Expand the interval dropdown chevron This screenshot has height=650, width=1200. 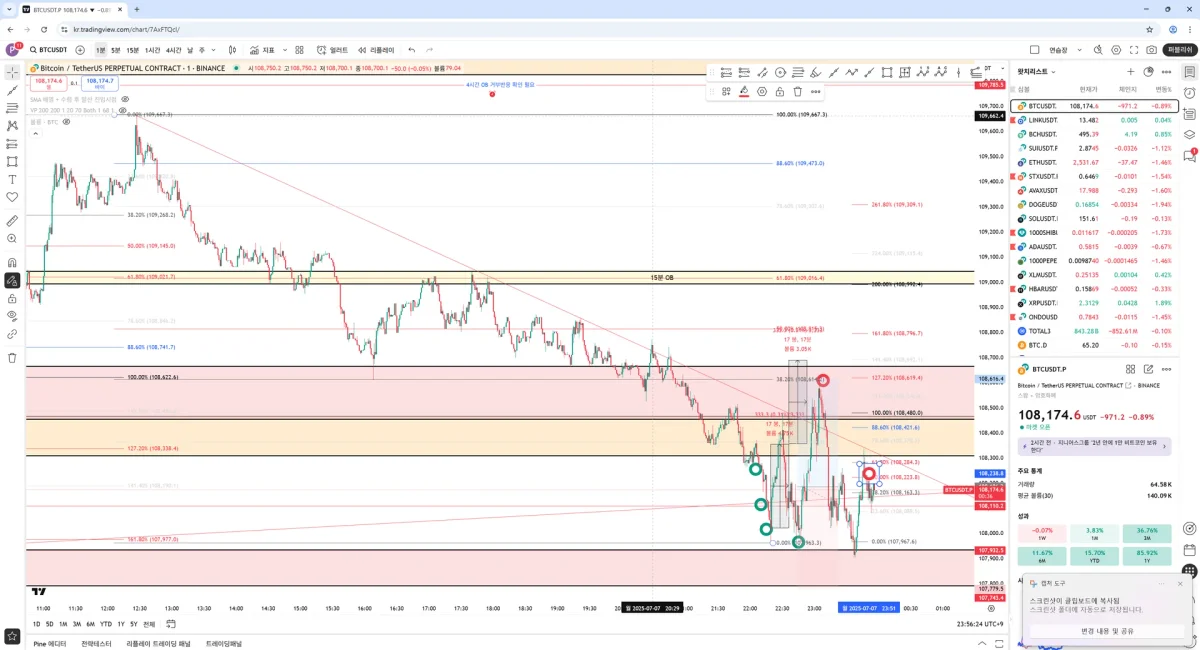(214, 50)
